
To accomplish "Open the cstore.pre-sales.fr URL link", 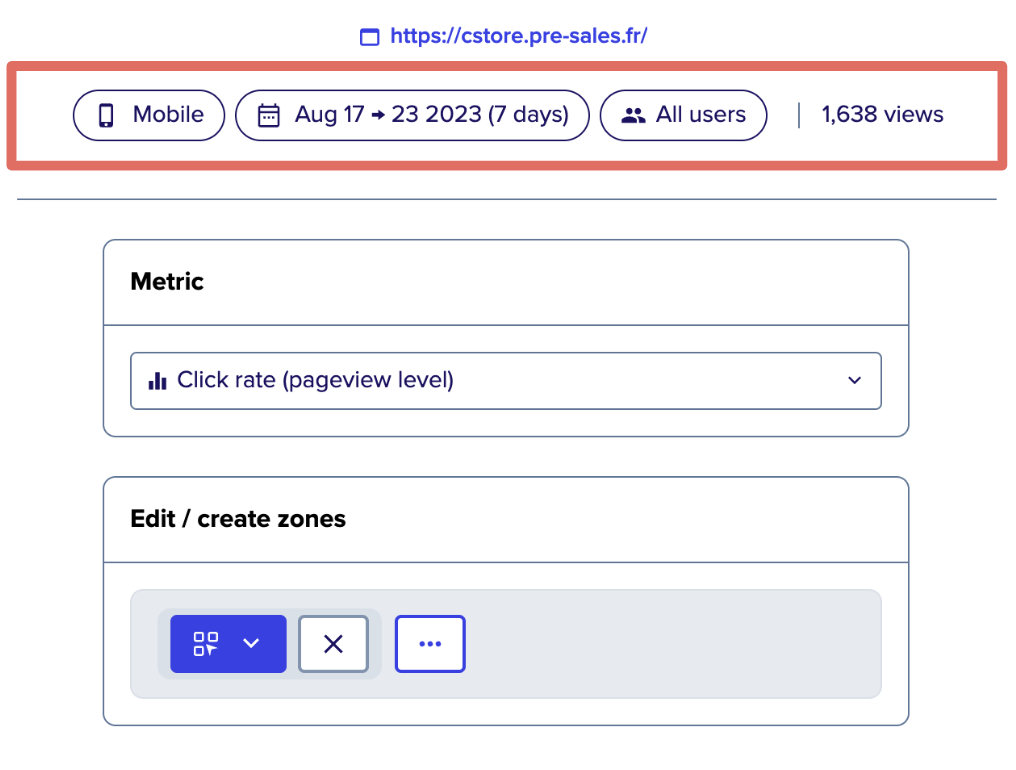I will point(518,36).
